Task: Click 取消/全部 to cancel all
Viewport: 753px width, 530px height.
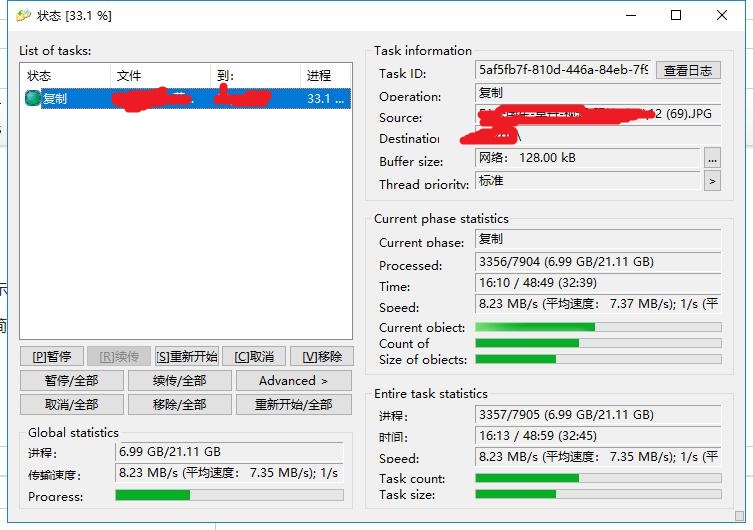Action: tap(71, 404)
